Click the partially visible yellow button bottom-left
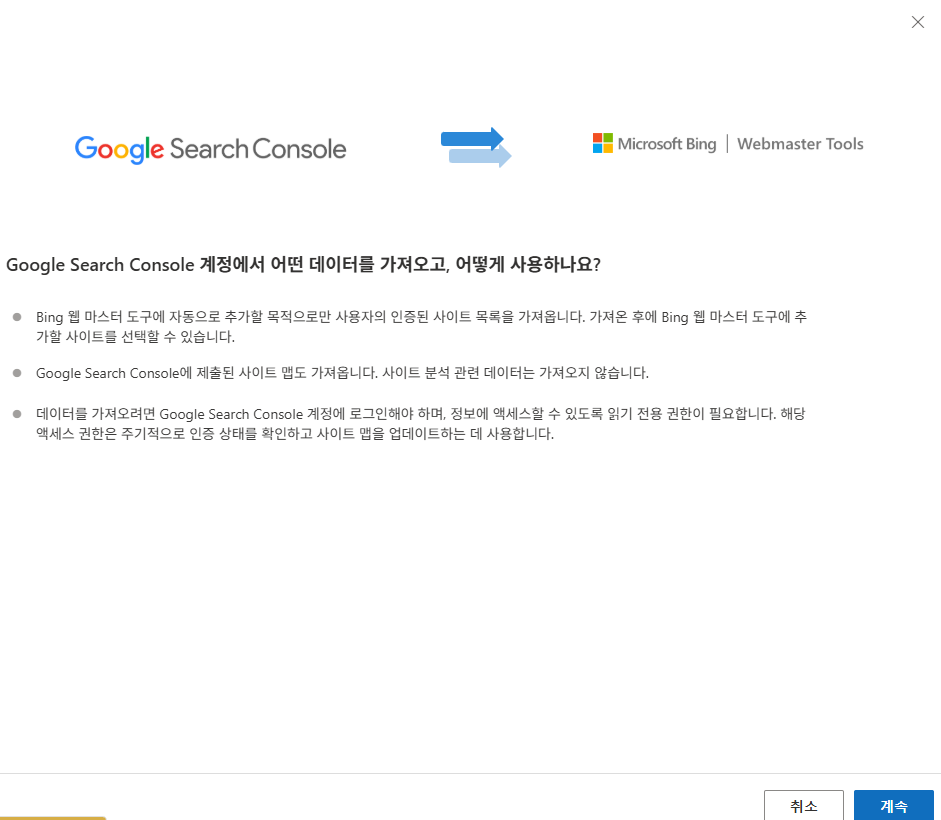This screenshot has height=820, width=941. (x=54, y=816)
